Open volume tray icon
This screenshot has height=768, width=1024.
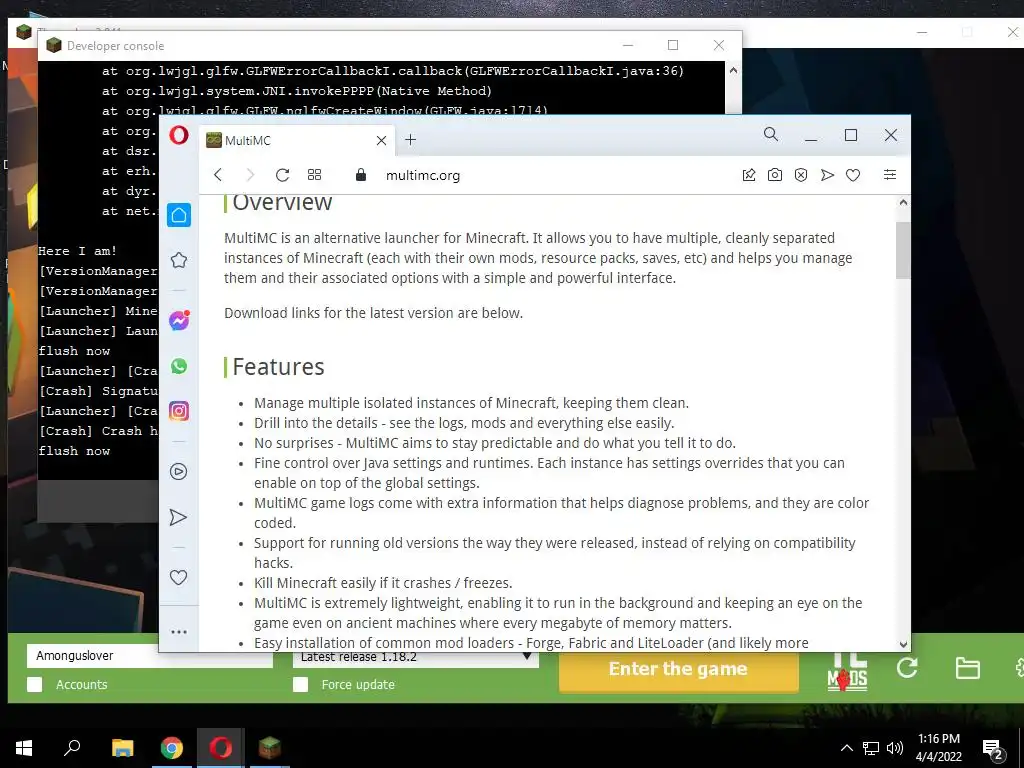[x=895, y=748]
